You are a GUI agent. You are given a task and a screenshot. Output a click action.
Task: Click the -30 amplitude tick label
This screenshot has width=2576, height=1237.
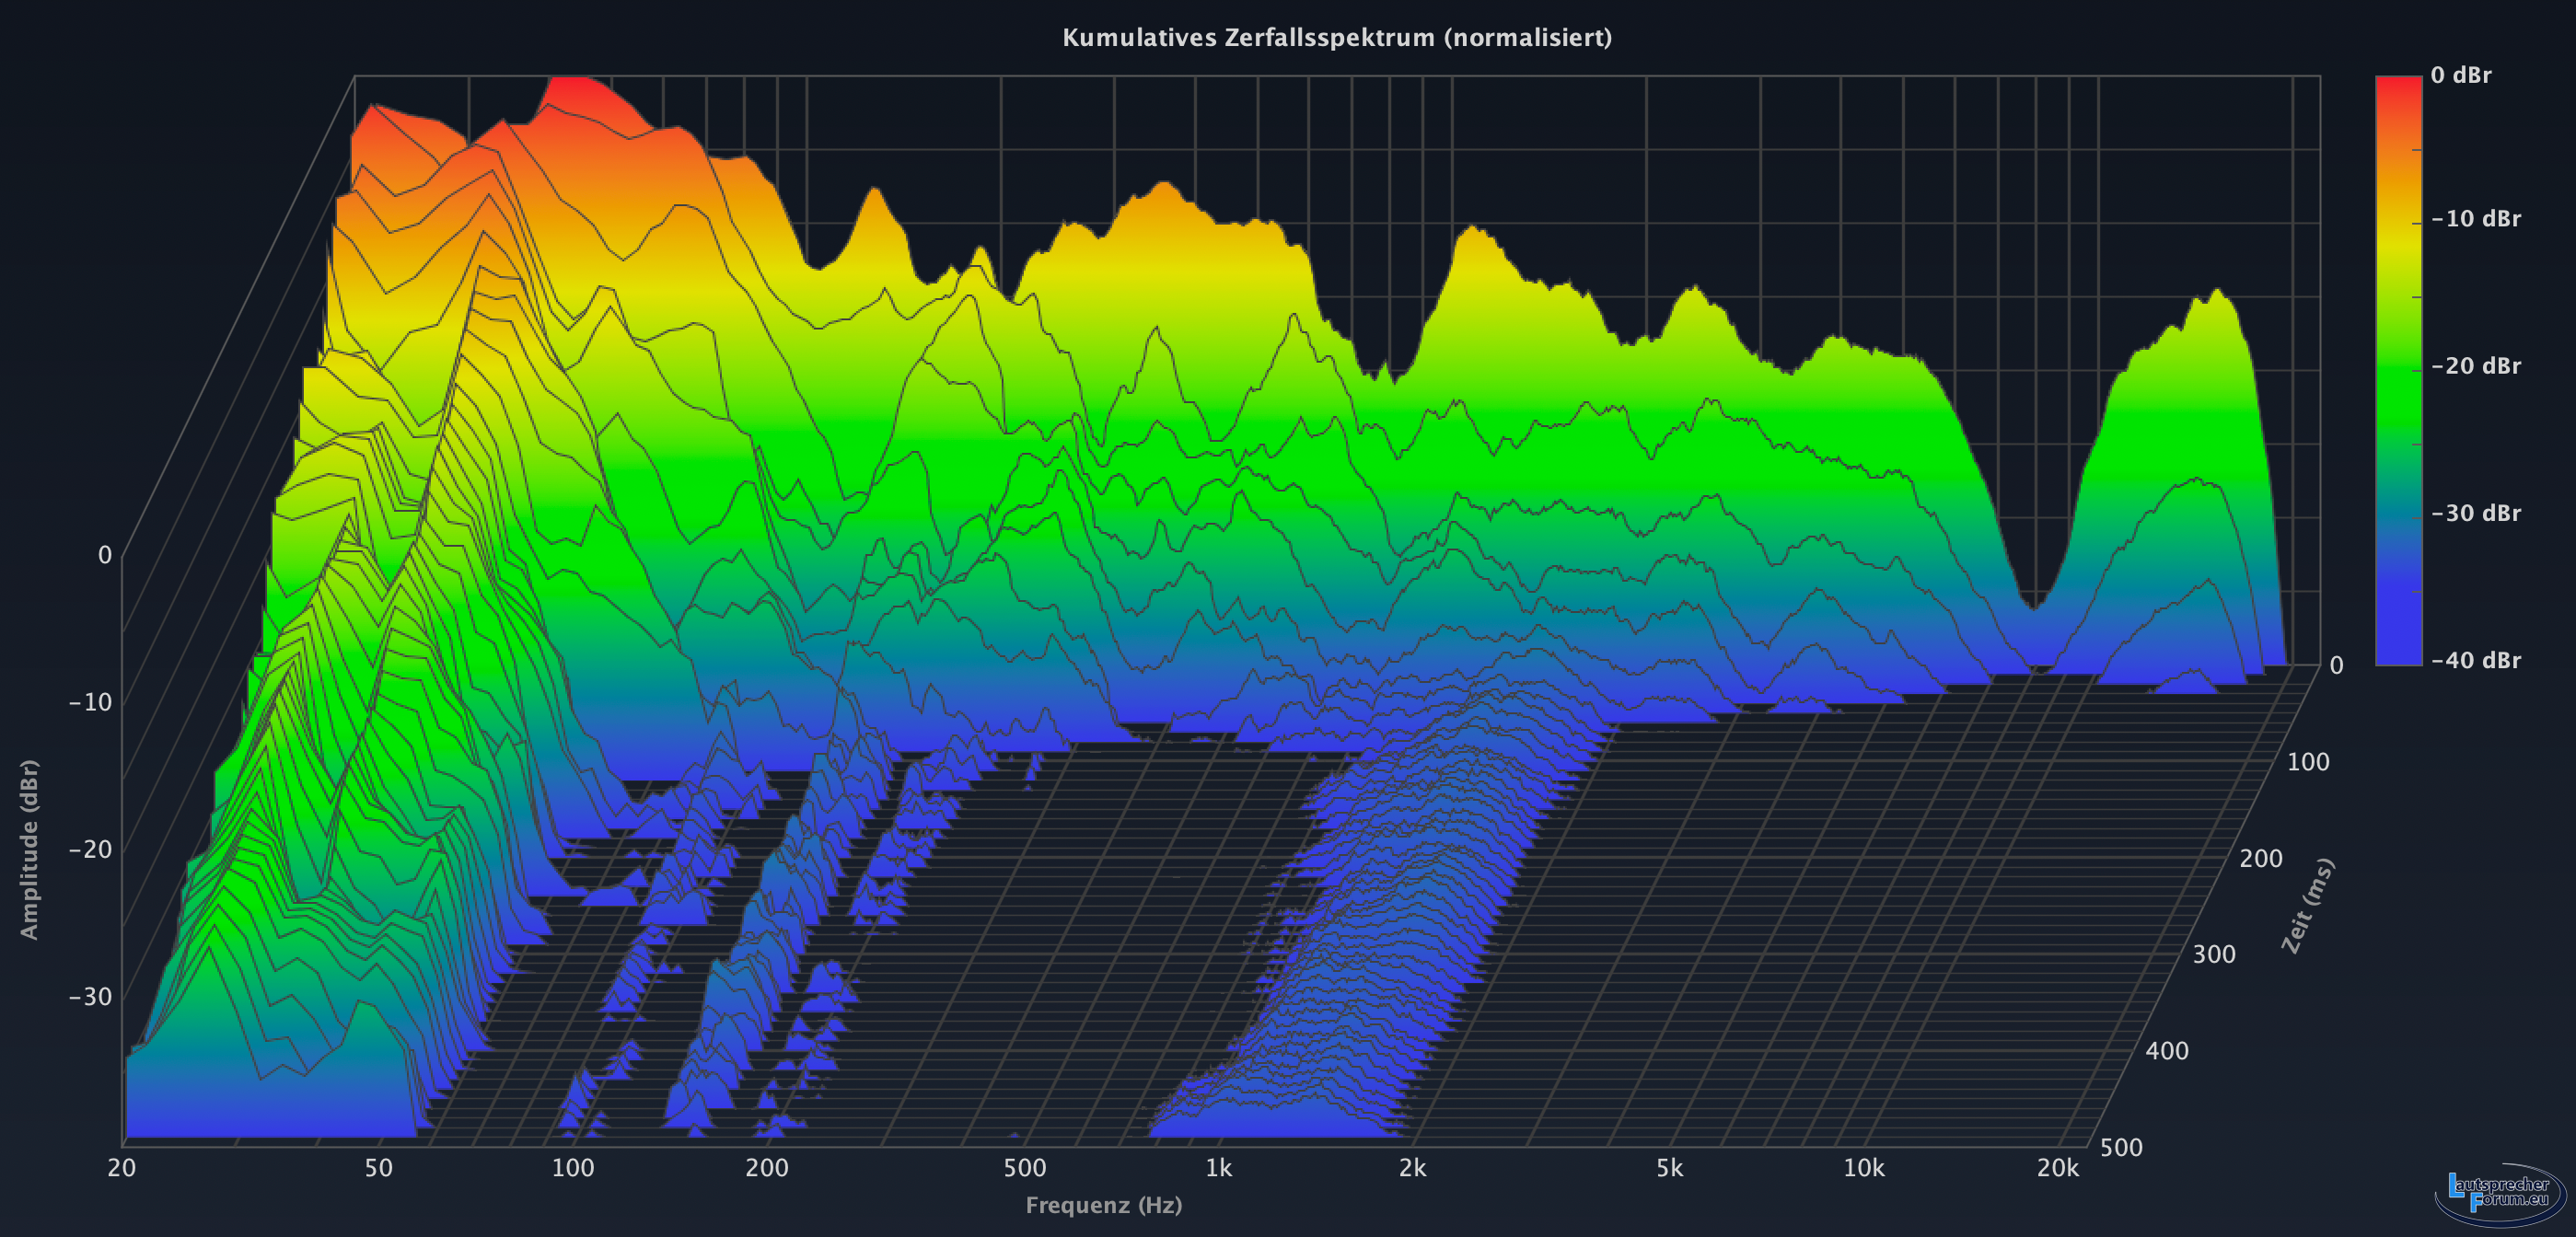click(x=90, y=996)
